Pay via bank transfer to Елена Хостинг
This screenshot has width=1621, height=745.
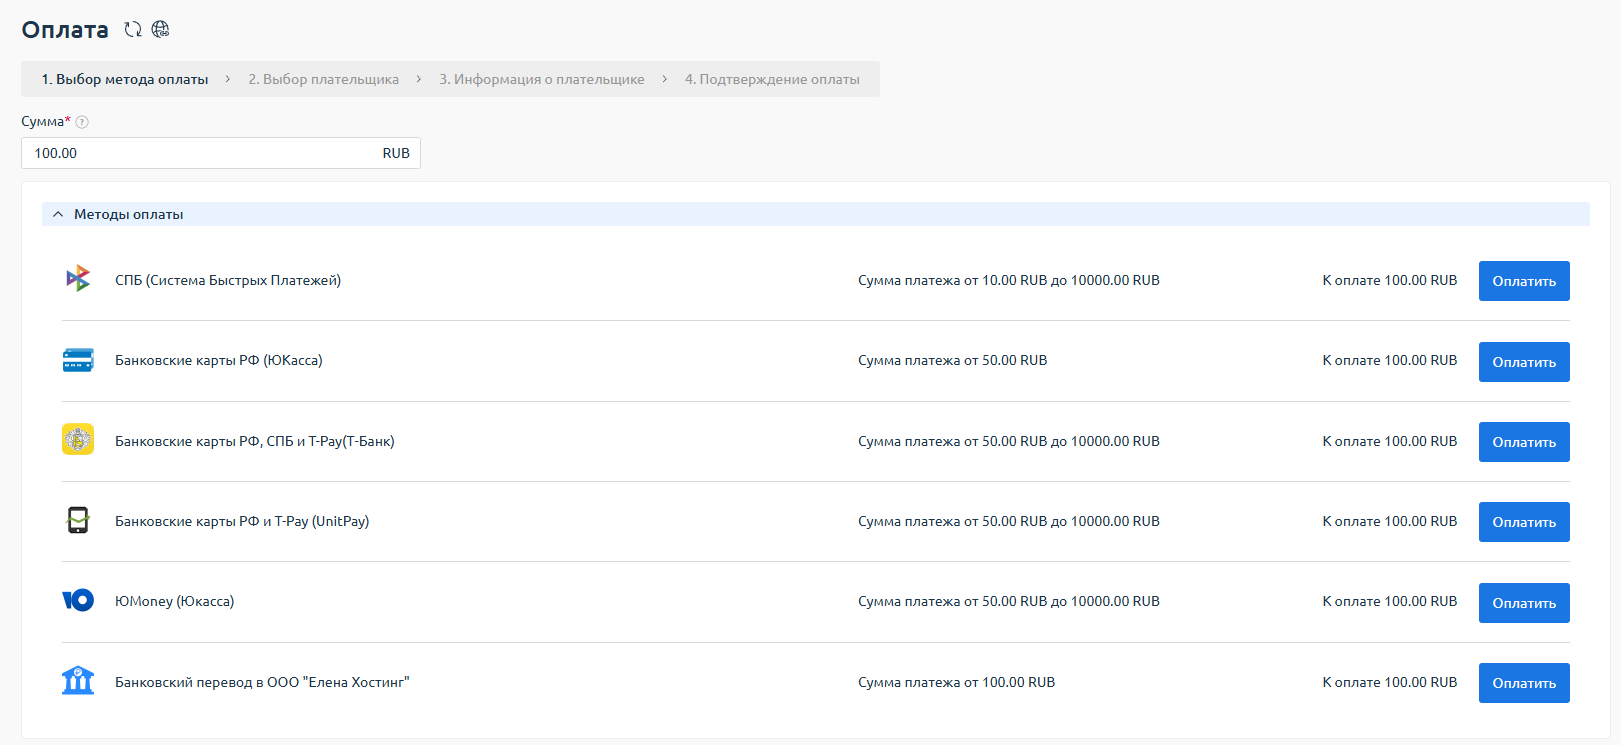[1523, 683]
